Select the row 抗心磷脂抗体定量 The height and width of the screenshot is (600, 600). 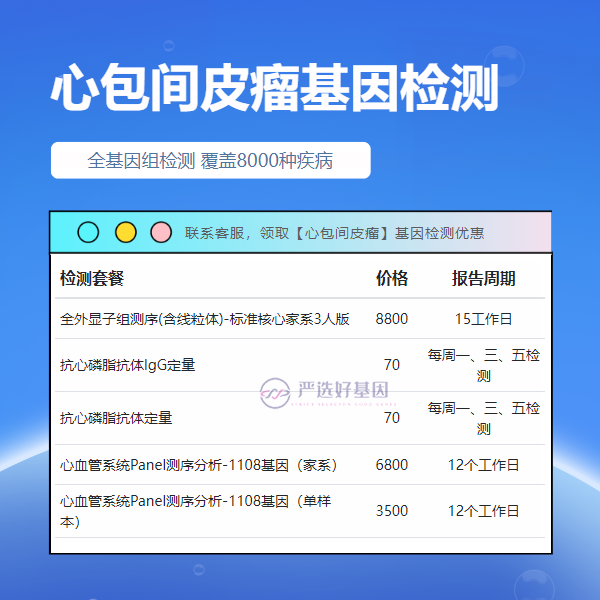[300, 418]
